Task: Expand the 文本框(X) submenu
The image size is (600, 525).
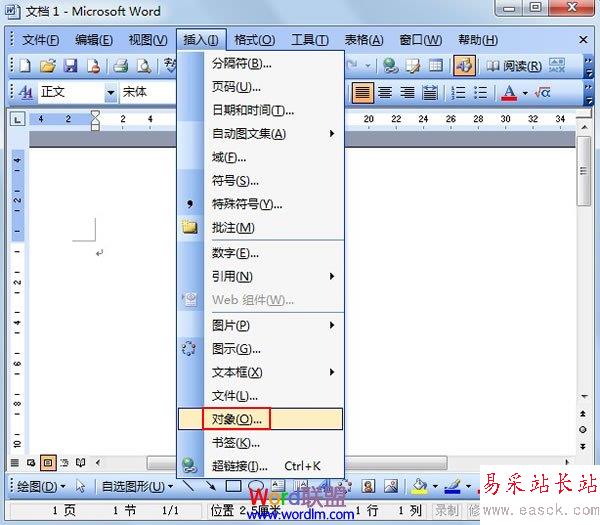Action: [261, 372]
